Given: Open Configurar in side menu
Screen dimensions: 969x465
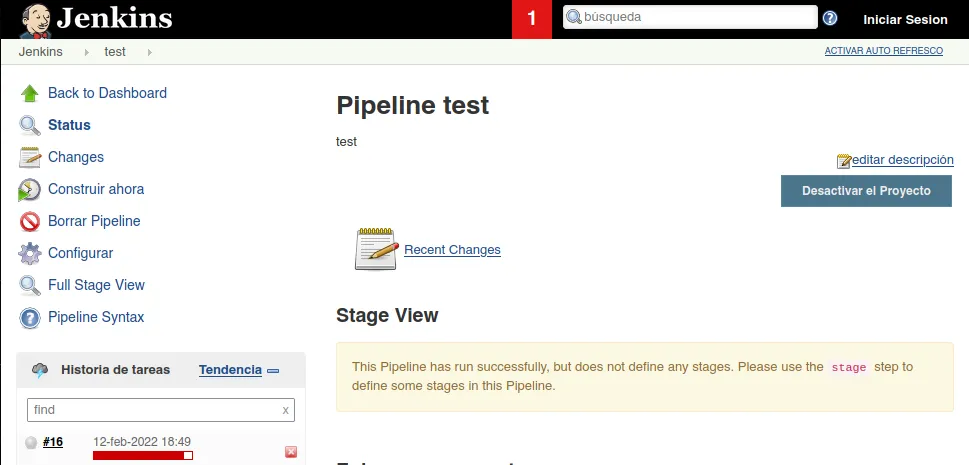Looking at the screenshot, I should (x=80, y=253).
